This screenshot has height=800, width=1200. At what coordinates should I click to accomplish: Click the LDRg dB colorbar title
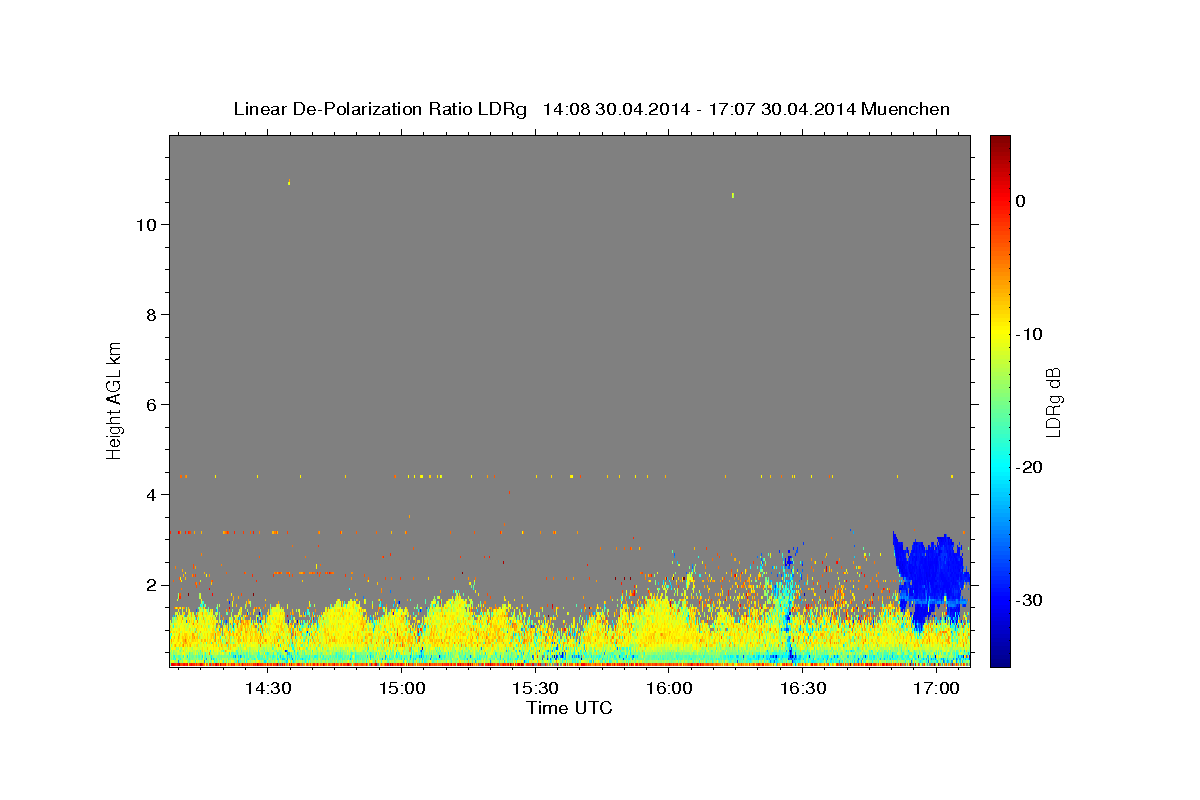1053,401
